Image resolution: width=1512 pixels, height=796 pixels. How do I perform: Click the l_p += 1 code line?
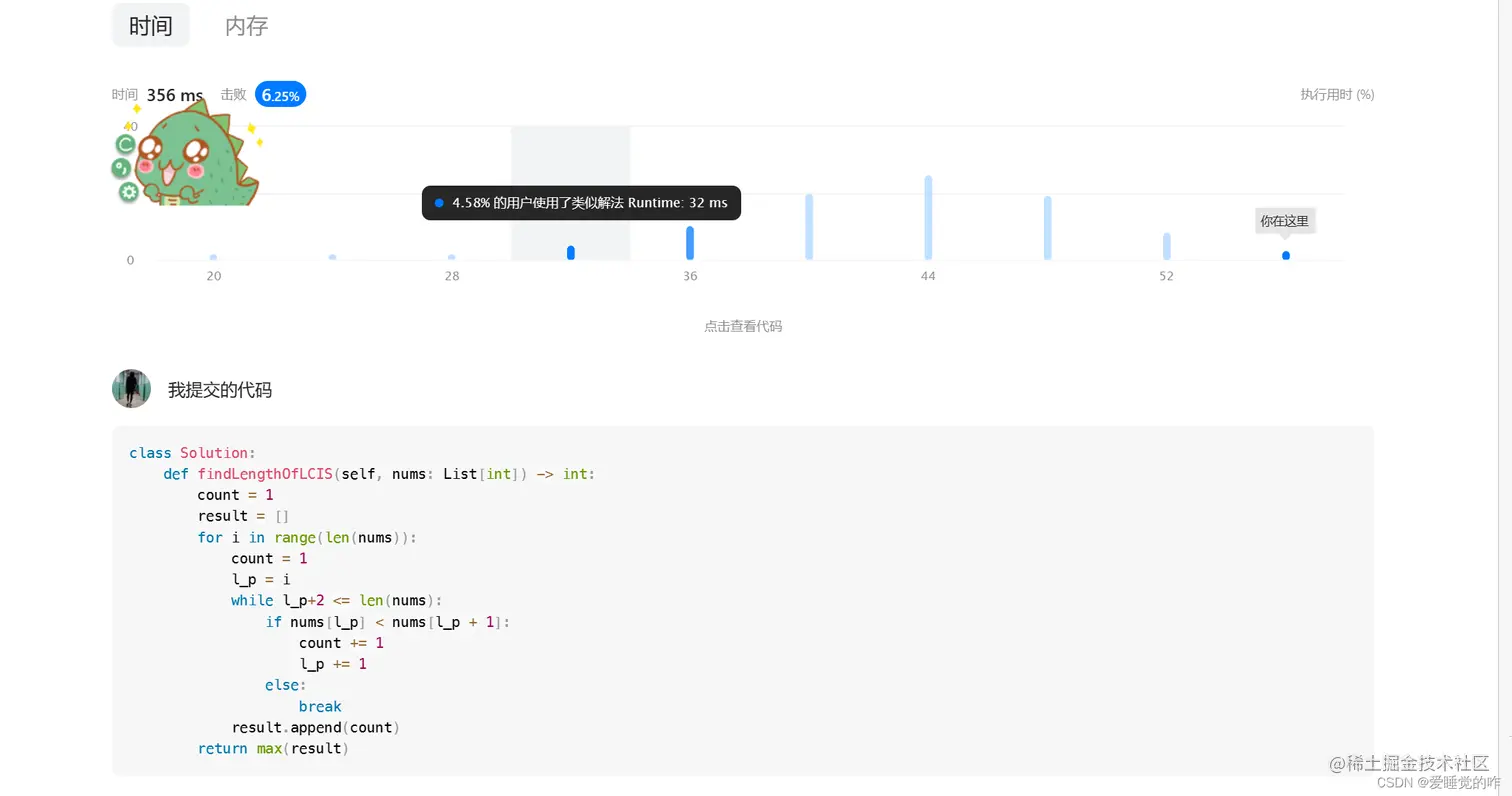[x=333, y=664]
